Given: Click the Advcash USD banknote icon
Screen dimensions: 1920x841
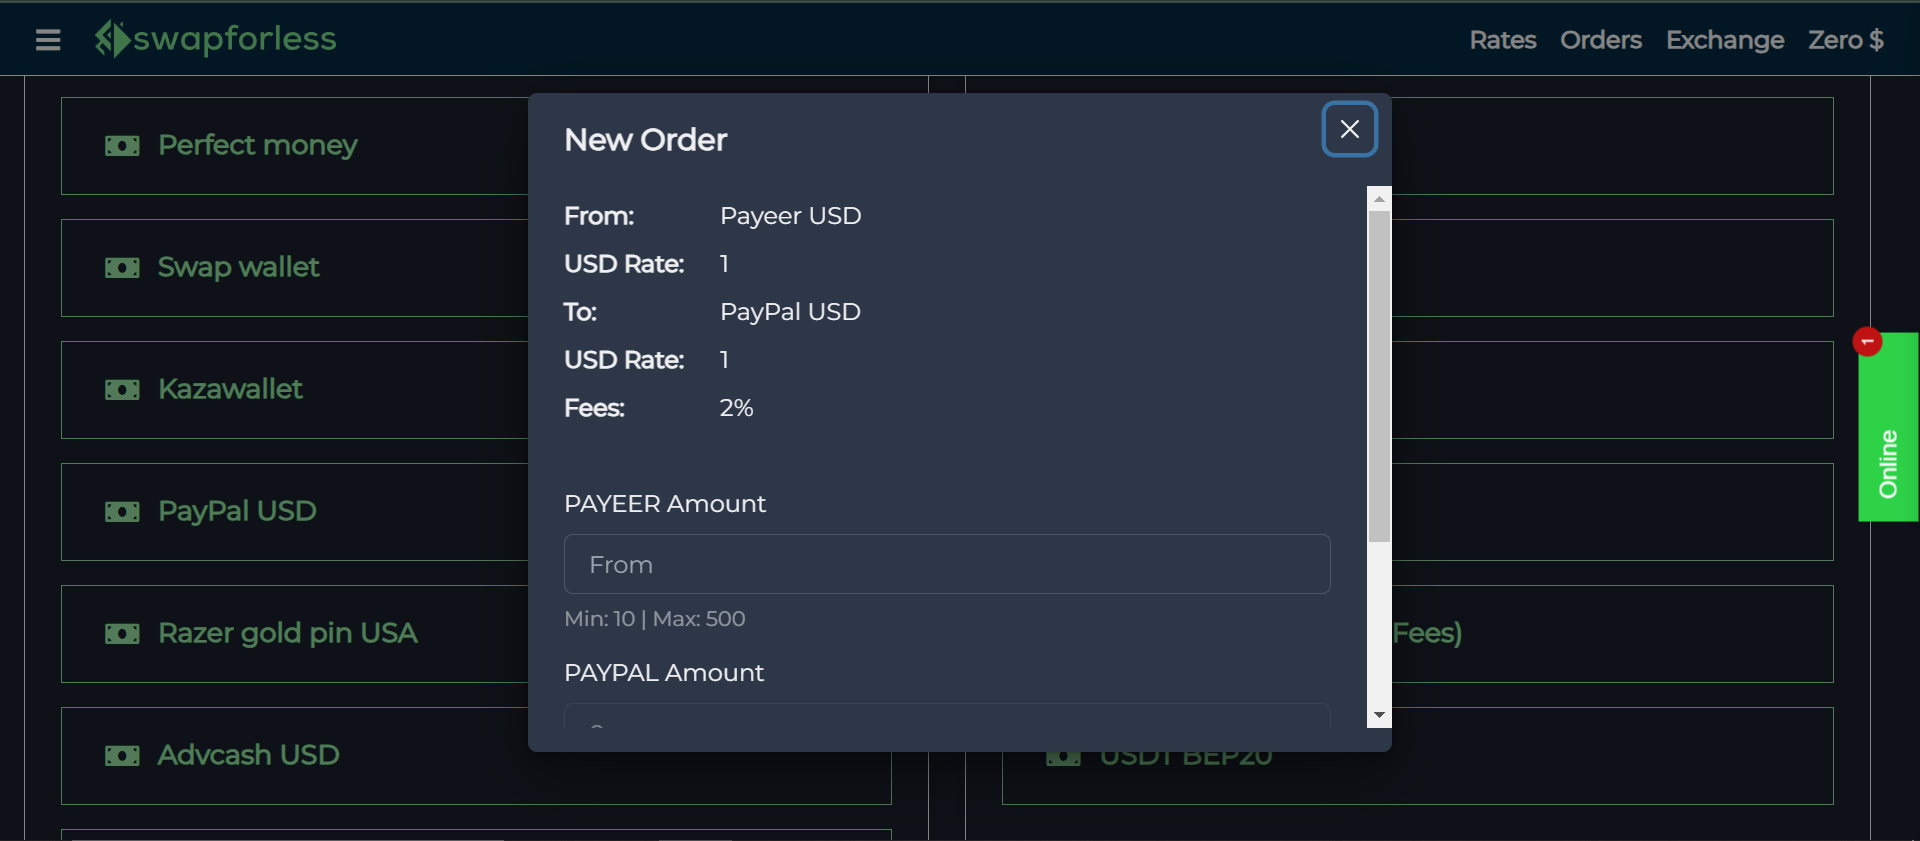Looking at the screenshot, I should pos(122,756).
